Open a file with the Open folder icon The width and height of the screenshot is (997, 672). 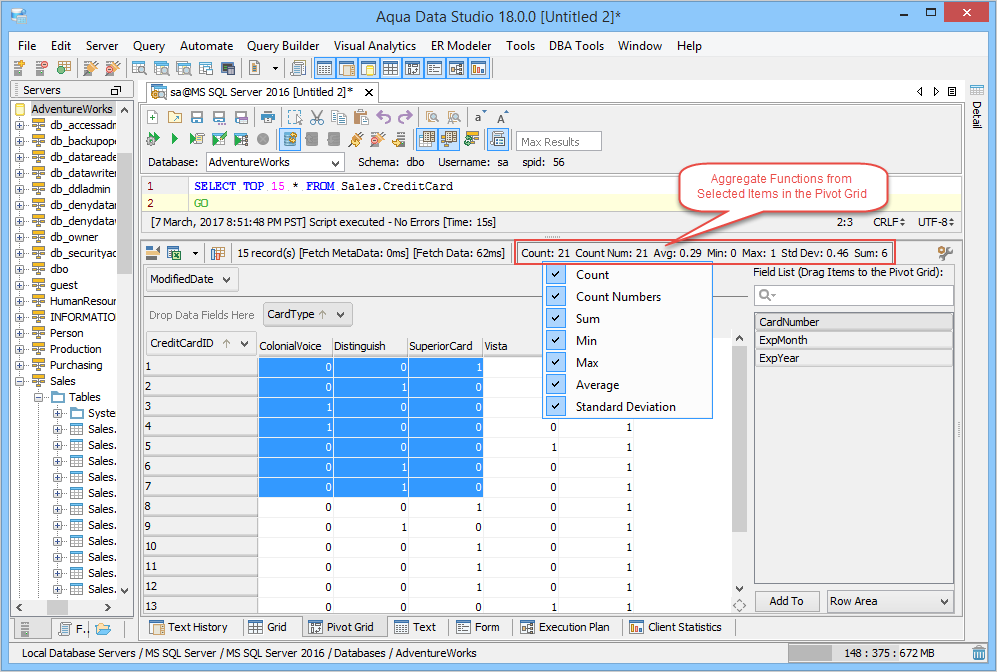coord(175,118)
